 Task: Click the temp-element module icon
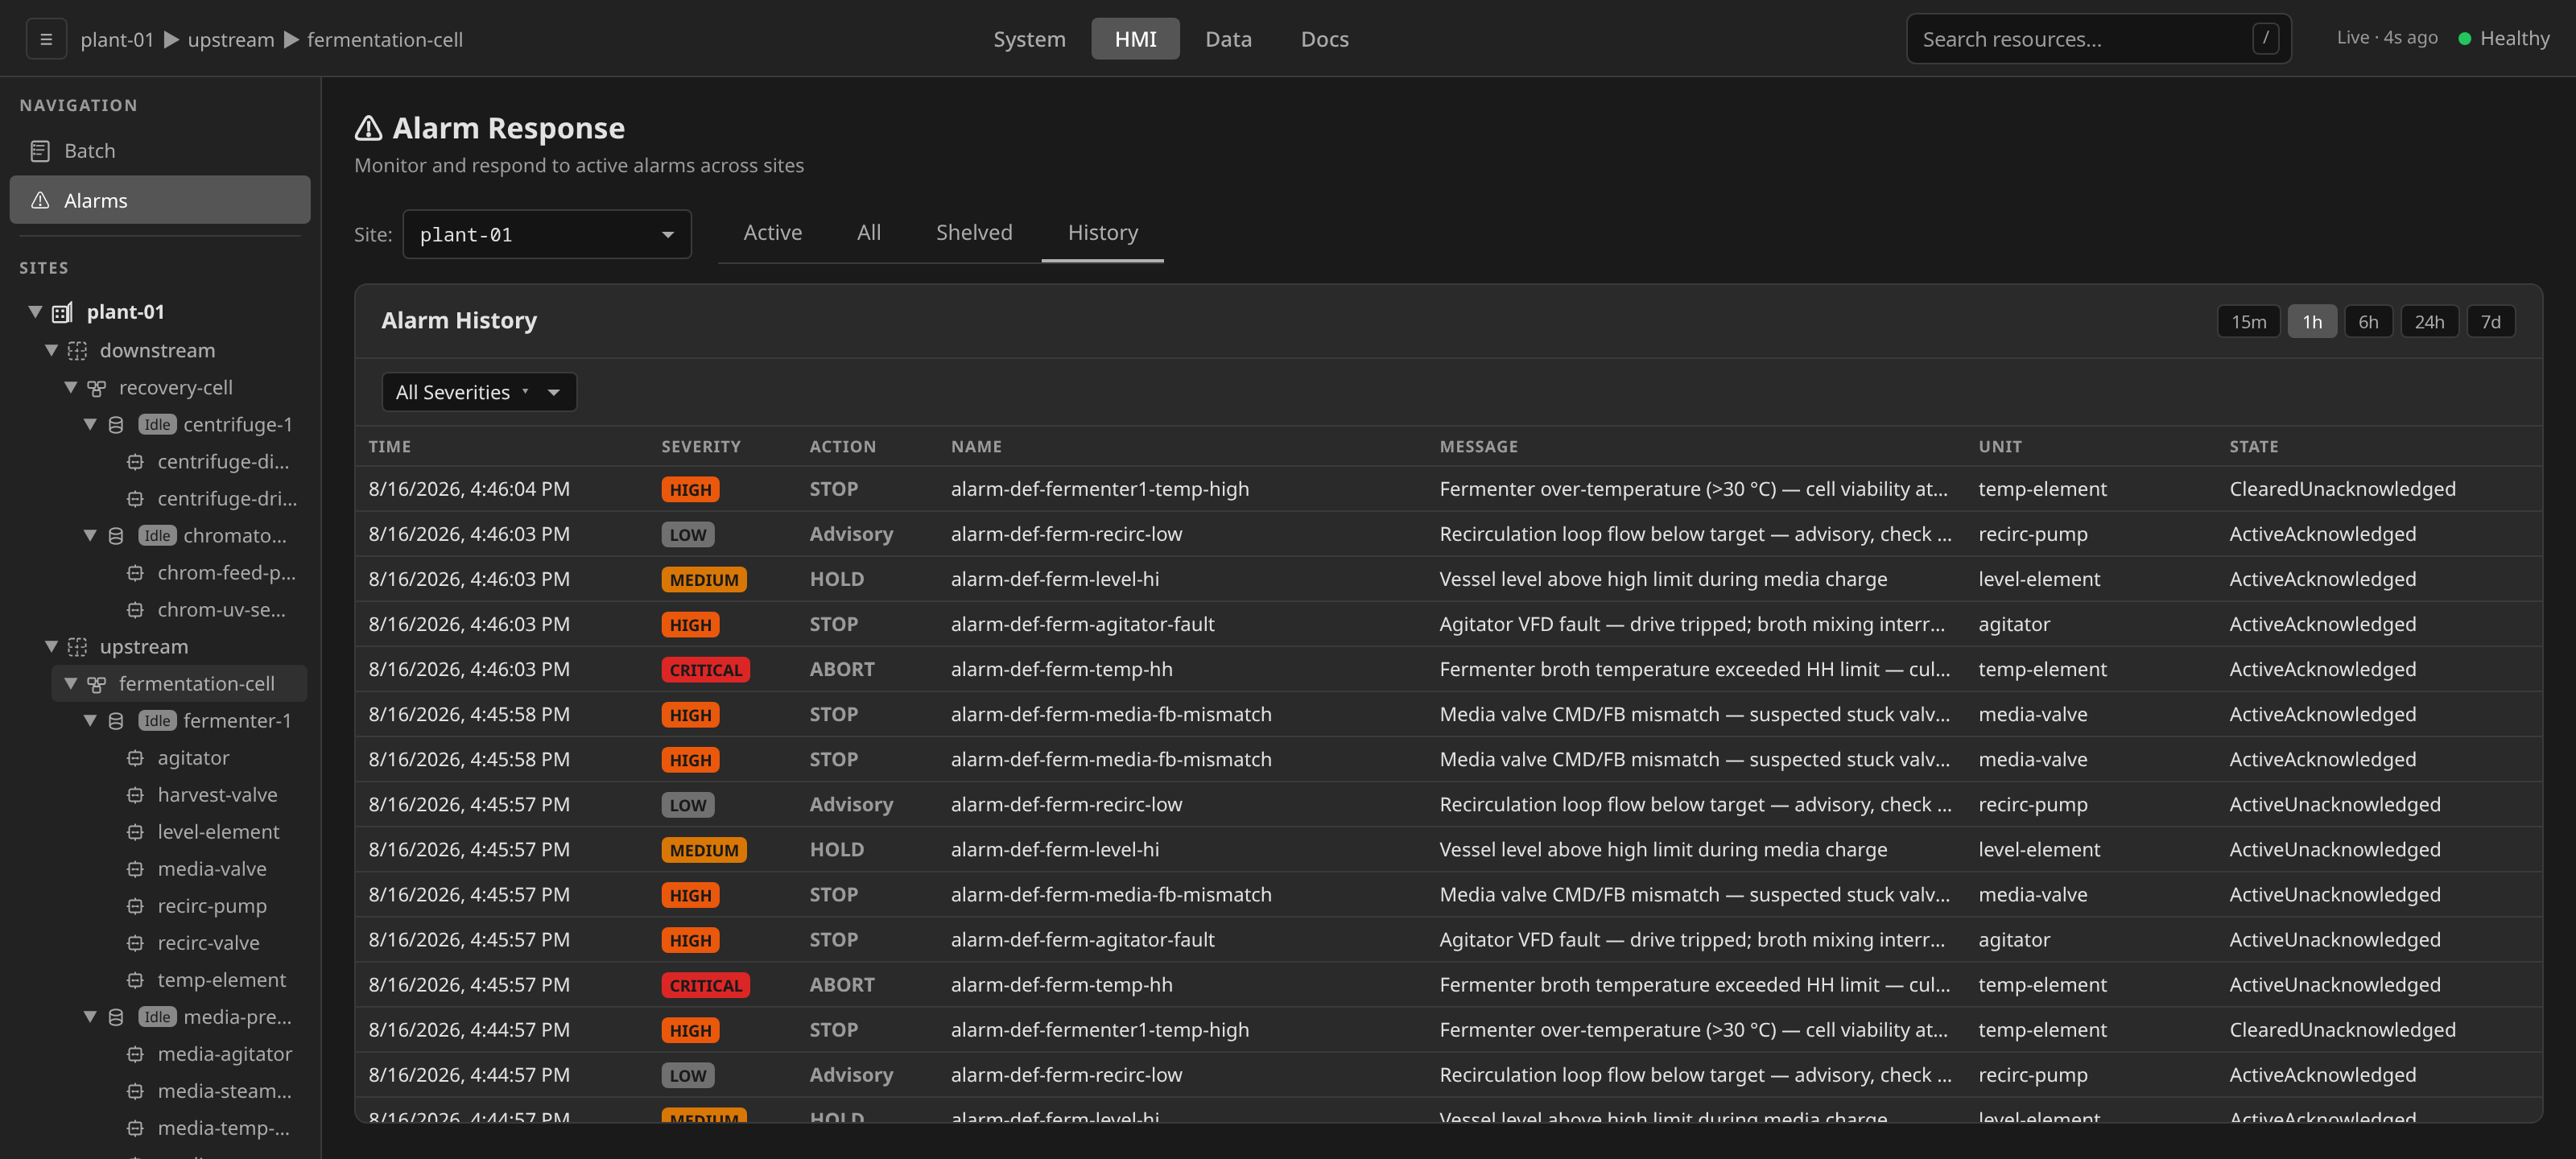[135, 980]
